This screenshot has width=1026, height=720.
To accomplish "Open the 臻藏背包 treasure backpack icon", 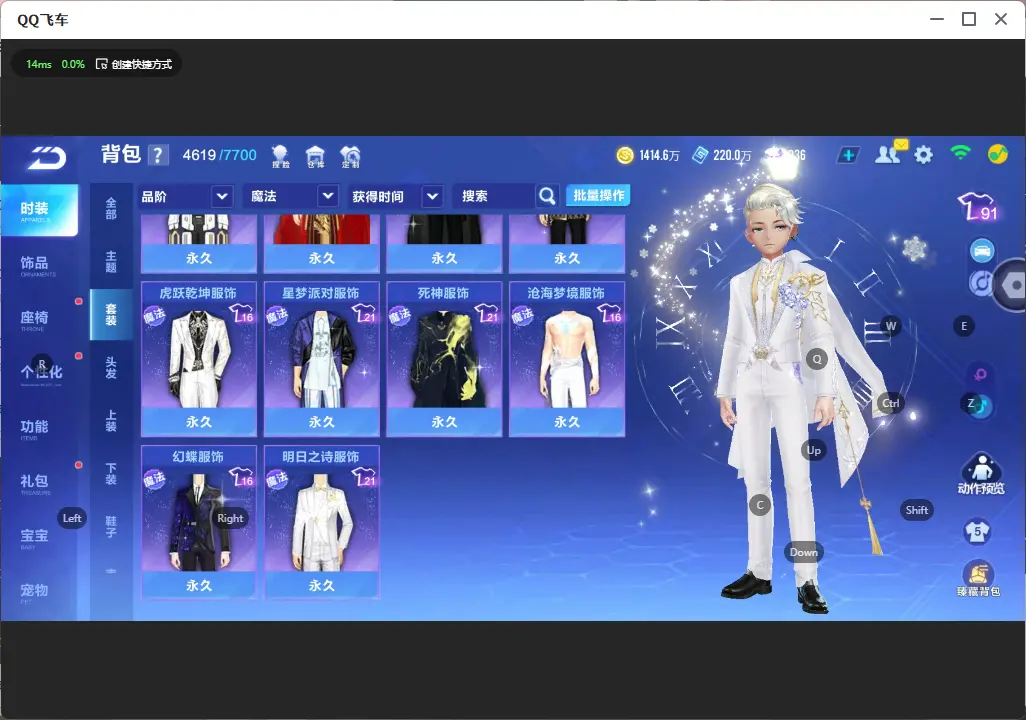I will [978, 579].
